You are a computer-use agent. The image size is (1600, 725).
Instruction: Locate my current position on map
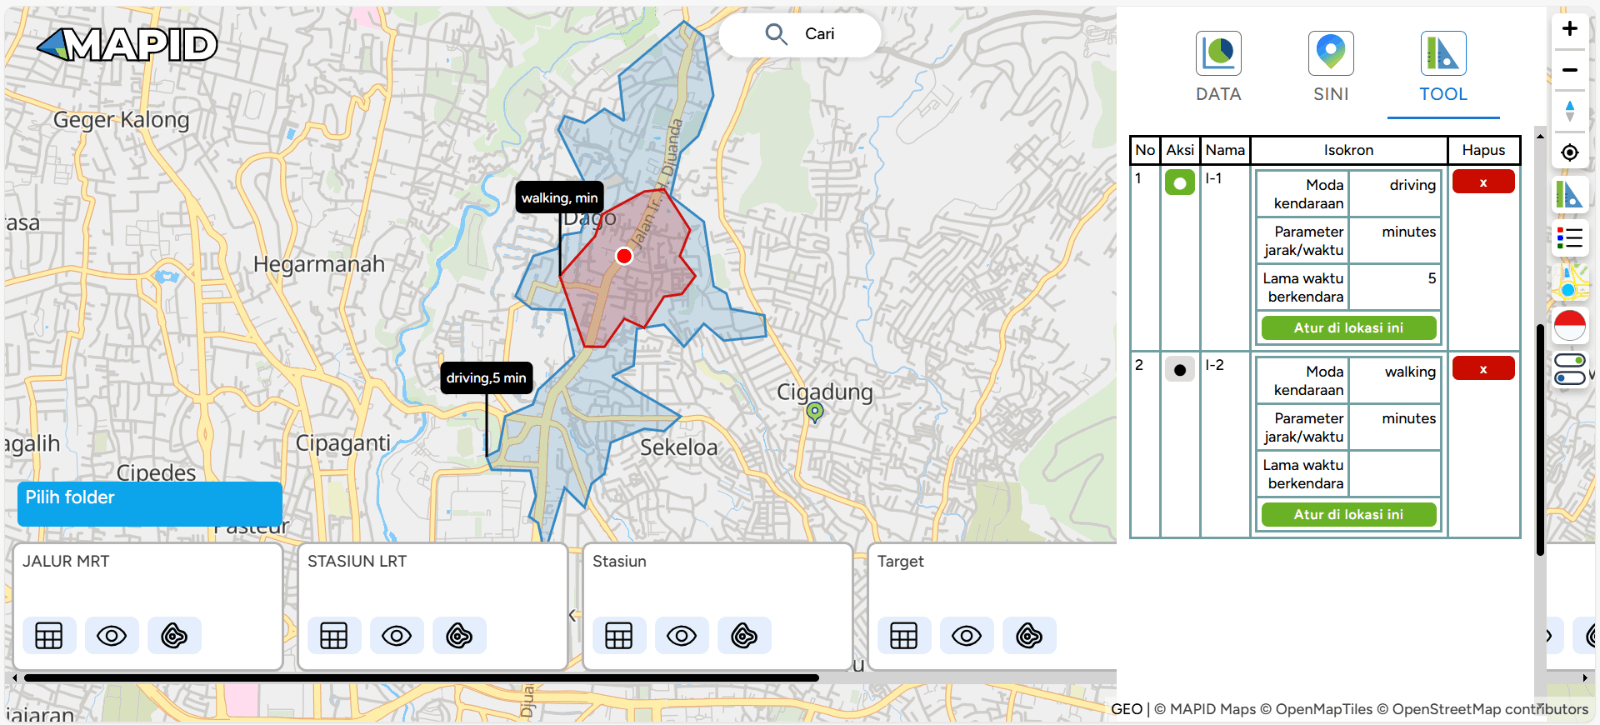tap(1570, 152)
